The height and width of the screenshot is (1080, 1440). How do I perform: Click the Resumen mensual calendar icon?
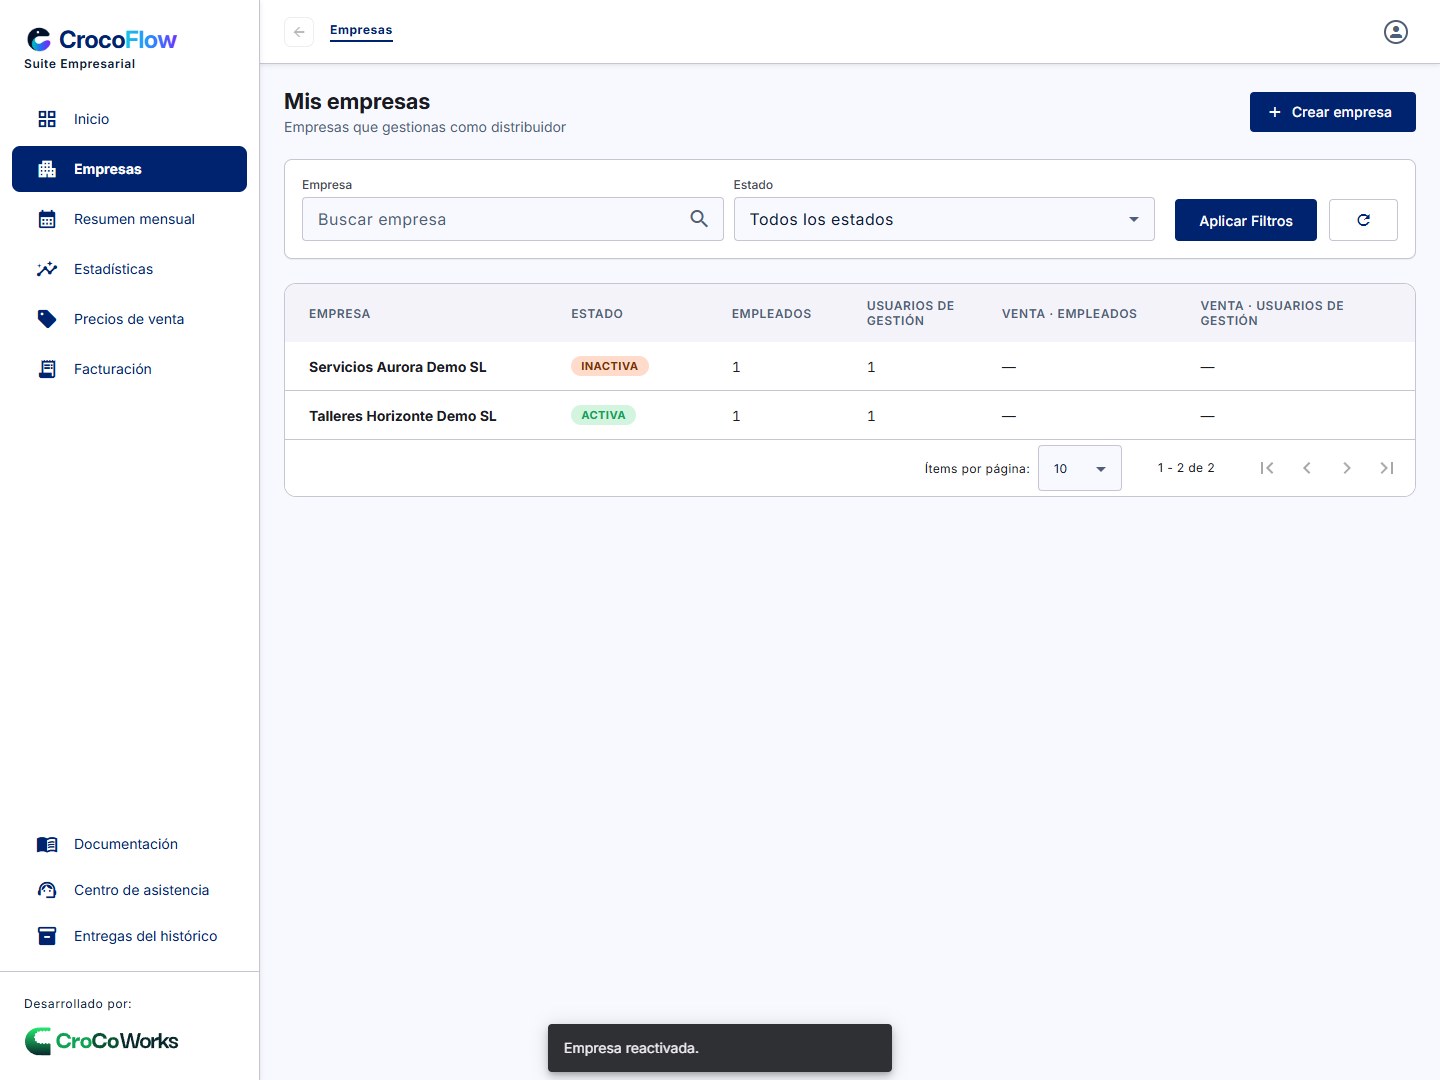point(47,219)
